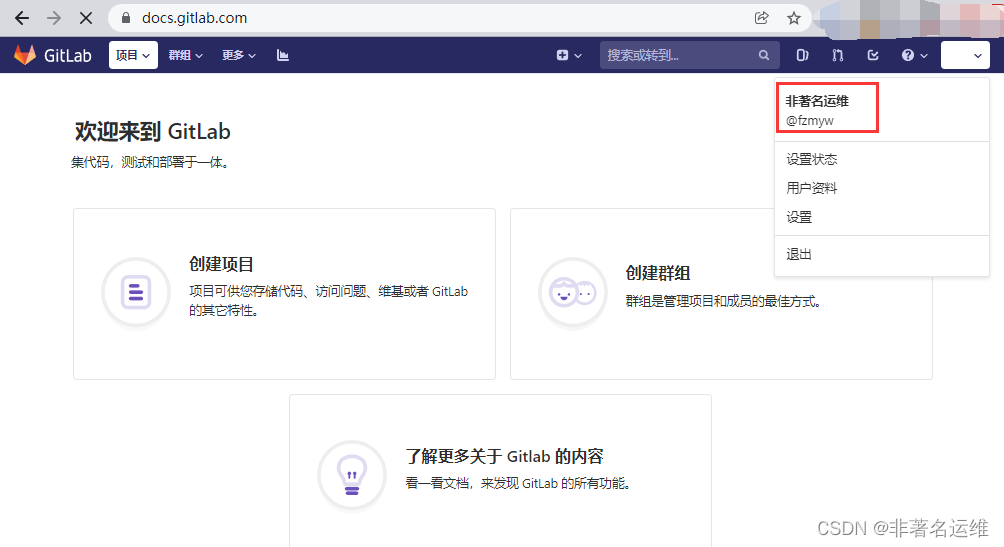Click the address bar share icon
The width and height of the screenshot is (1004, 547).
pos(761,18)
